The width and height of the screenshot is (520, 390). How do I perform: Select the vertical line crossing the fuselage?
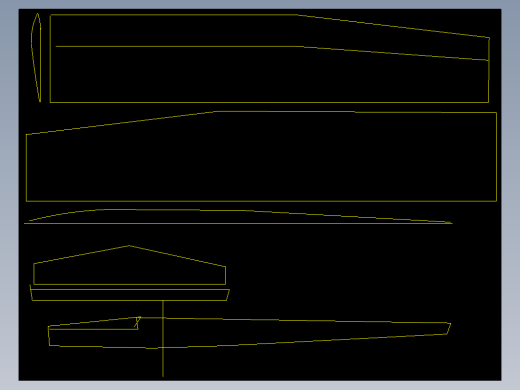pyautogui.click(x=163, y=339)
